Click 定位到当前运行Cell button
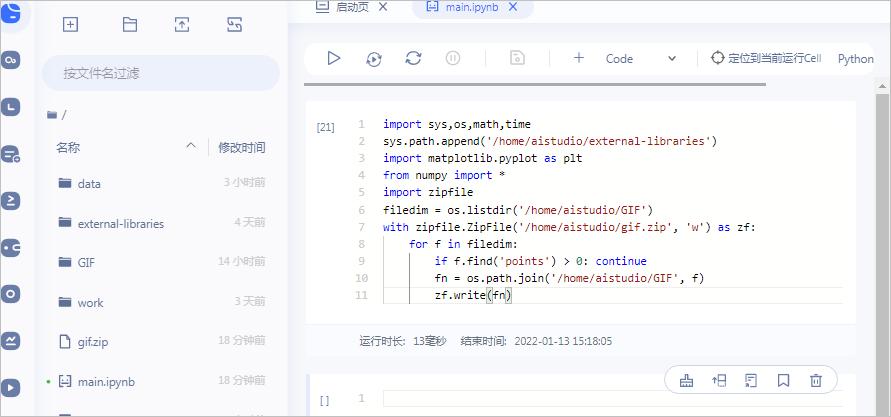The width and height of the screenshot is (891, 417). pyautogui.click(x=765, y=59)
